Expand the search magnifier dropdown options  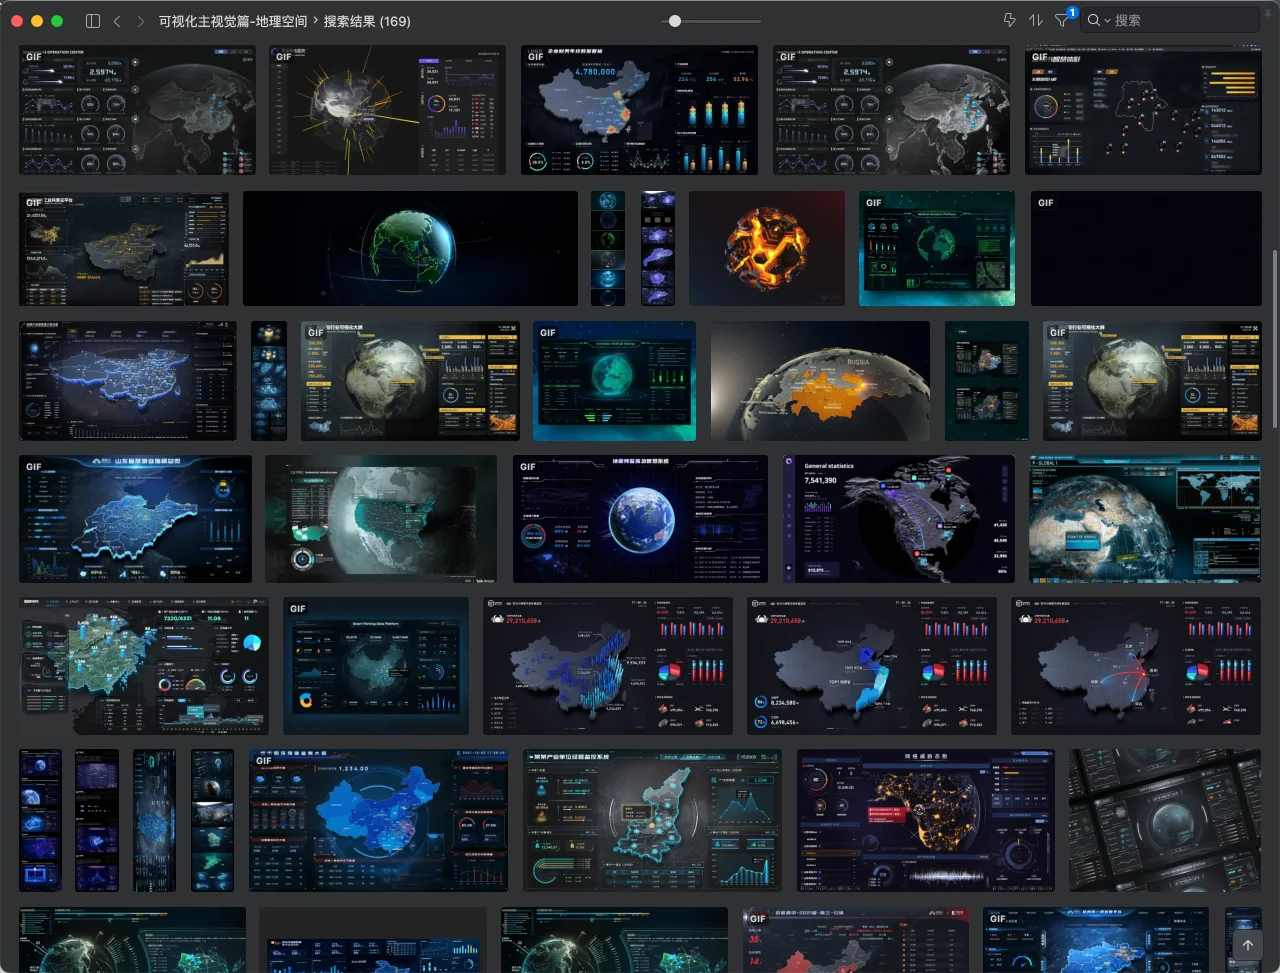point(1099,21)
